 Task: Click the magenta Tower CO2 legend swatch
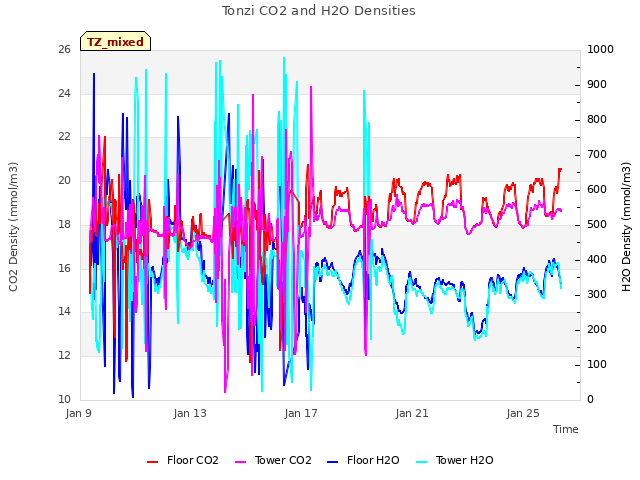point(241,462)
